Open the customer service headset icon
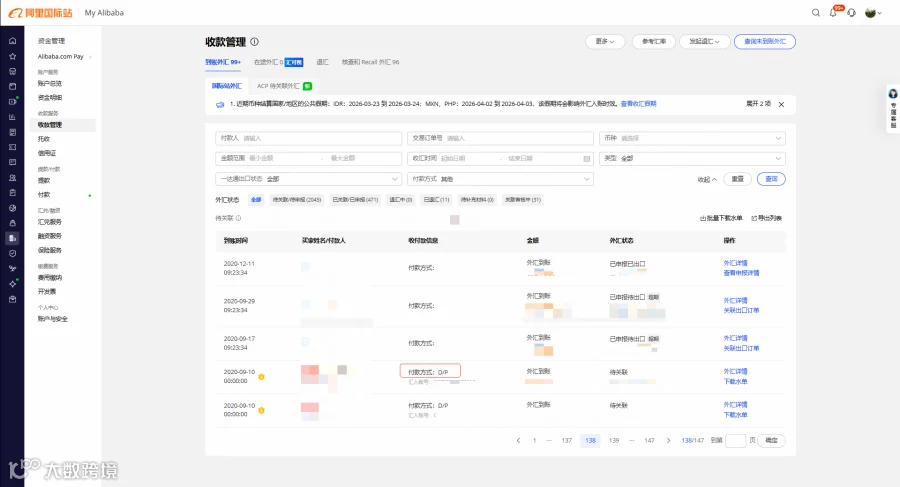The image size is (900, 487). (x=851, y=13)
